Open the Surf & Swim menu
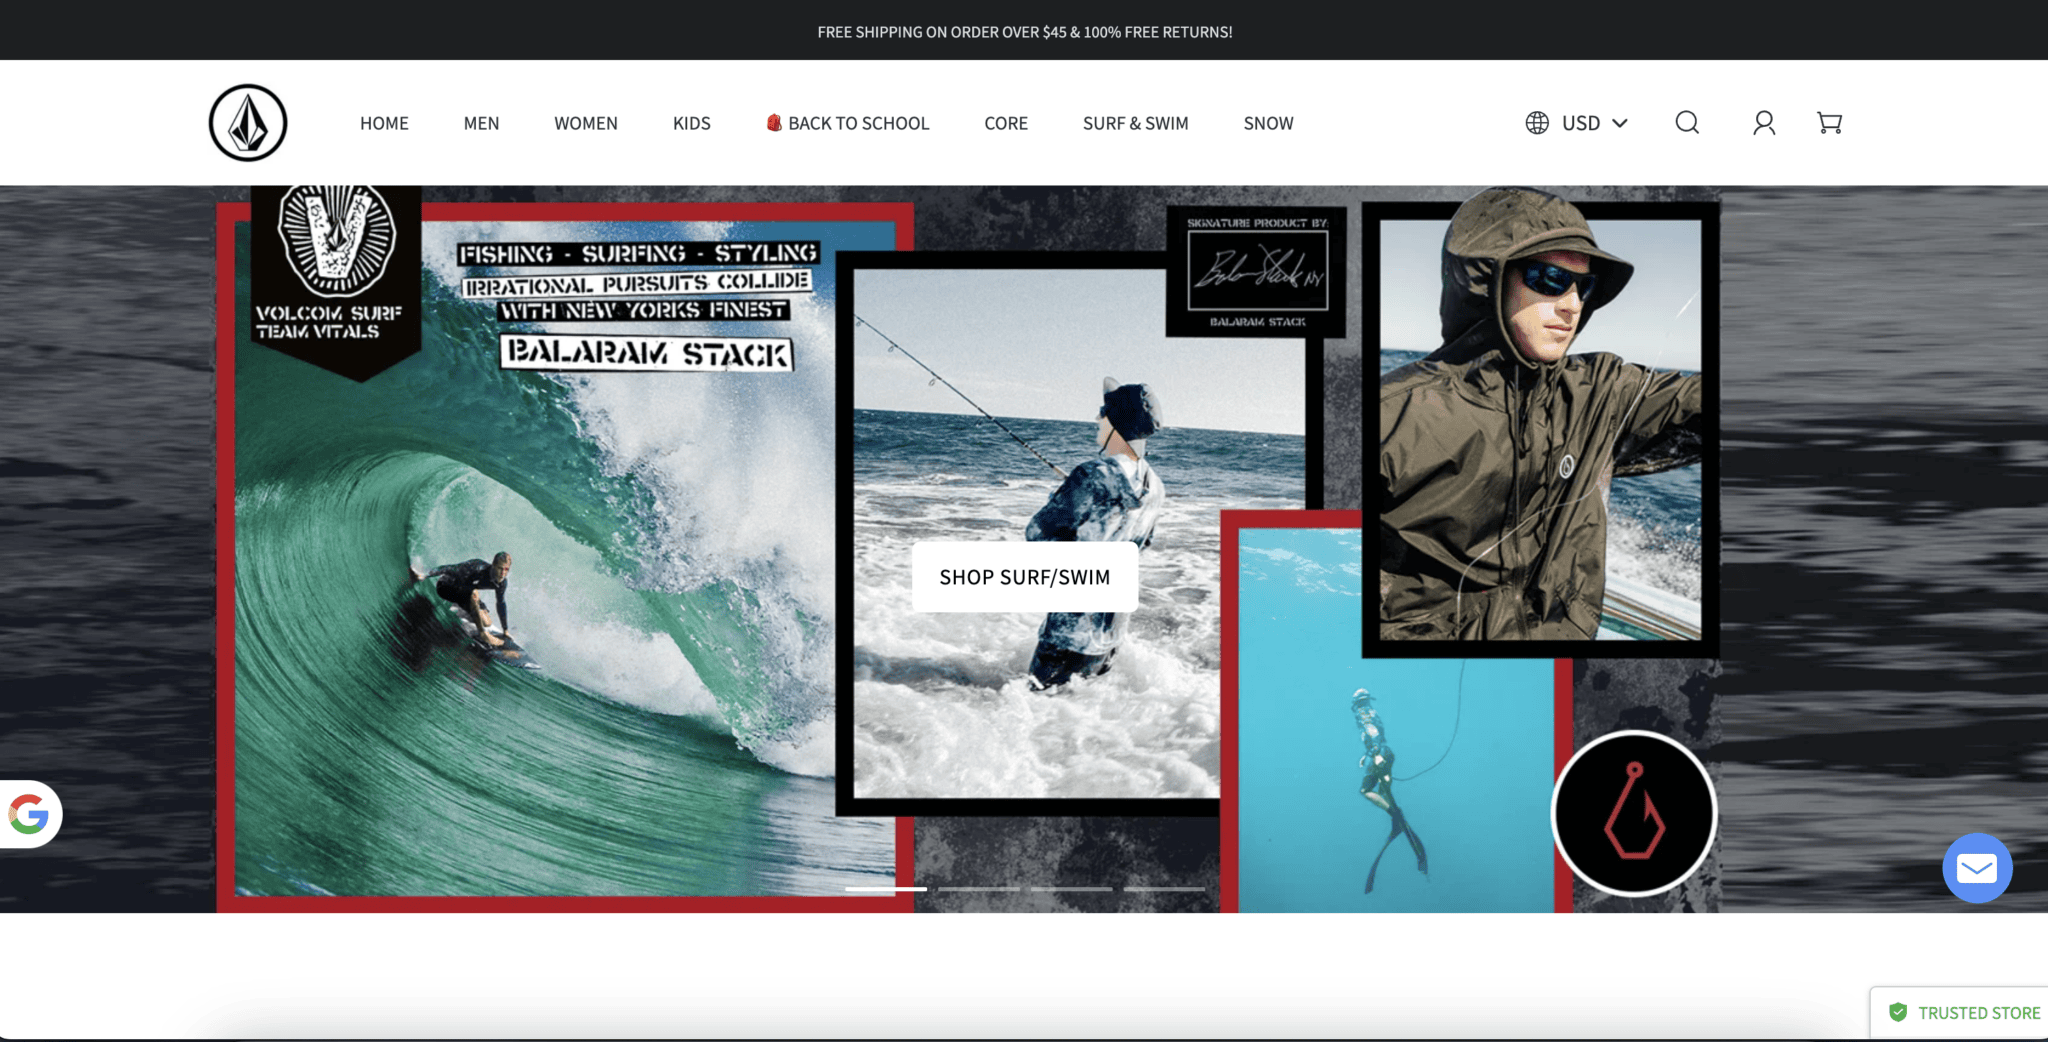The height and width of the screenshot is (1042, 2048). (1135, 123)
